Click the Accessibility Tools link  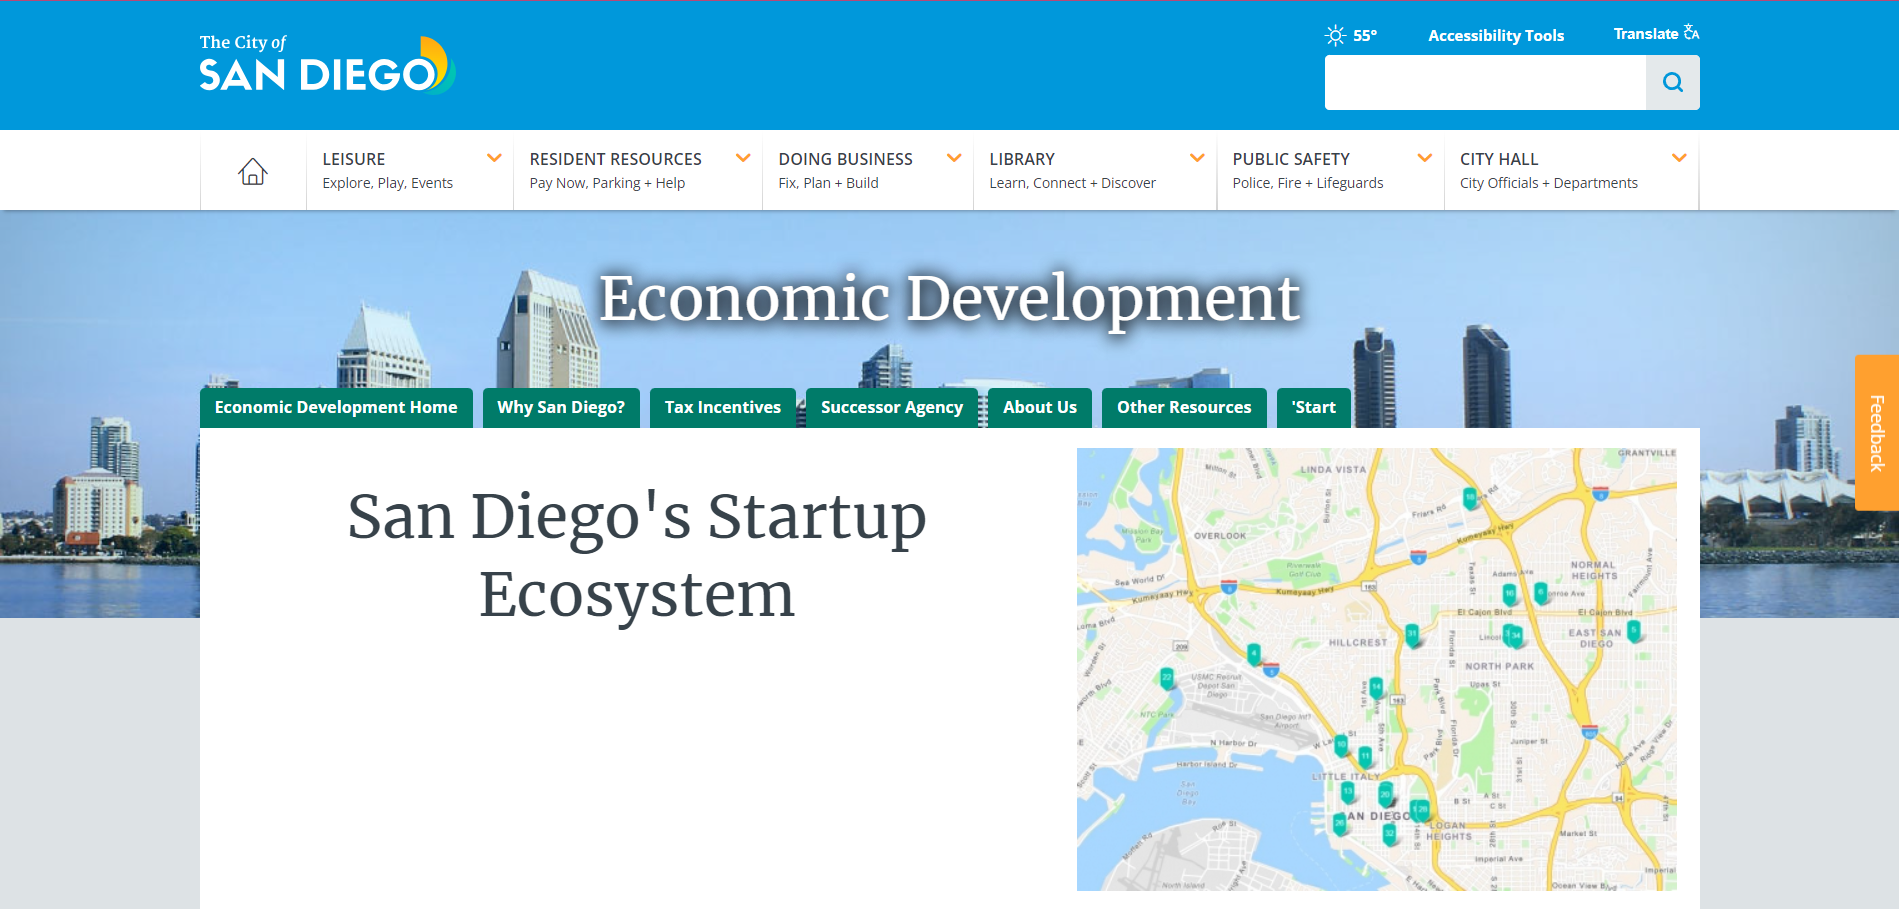pyautogui.click(x=1495, y=36)
